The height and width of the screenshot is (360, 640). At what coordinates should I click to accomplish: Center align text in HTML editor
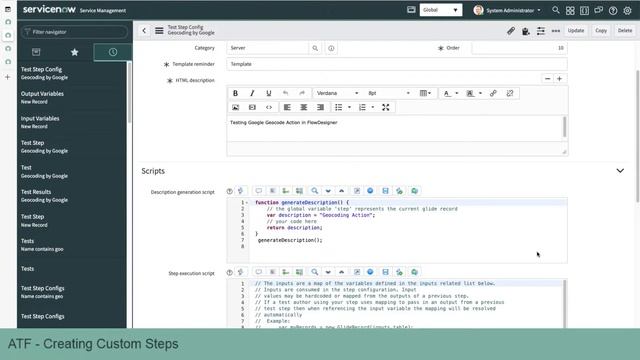pos(304,107)
